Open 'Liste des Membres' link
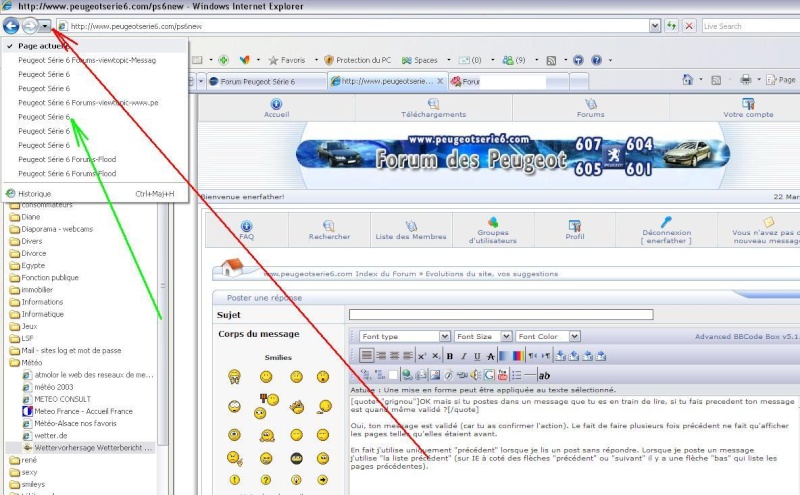 pos(411,230)
